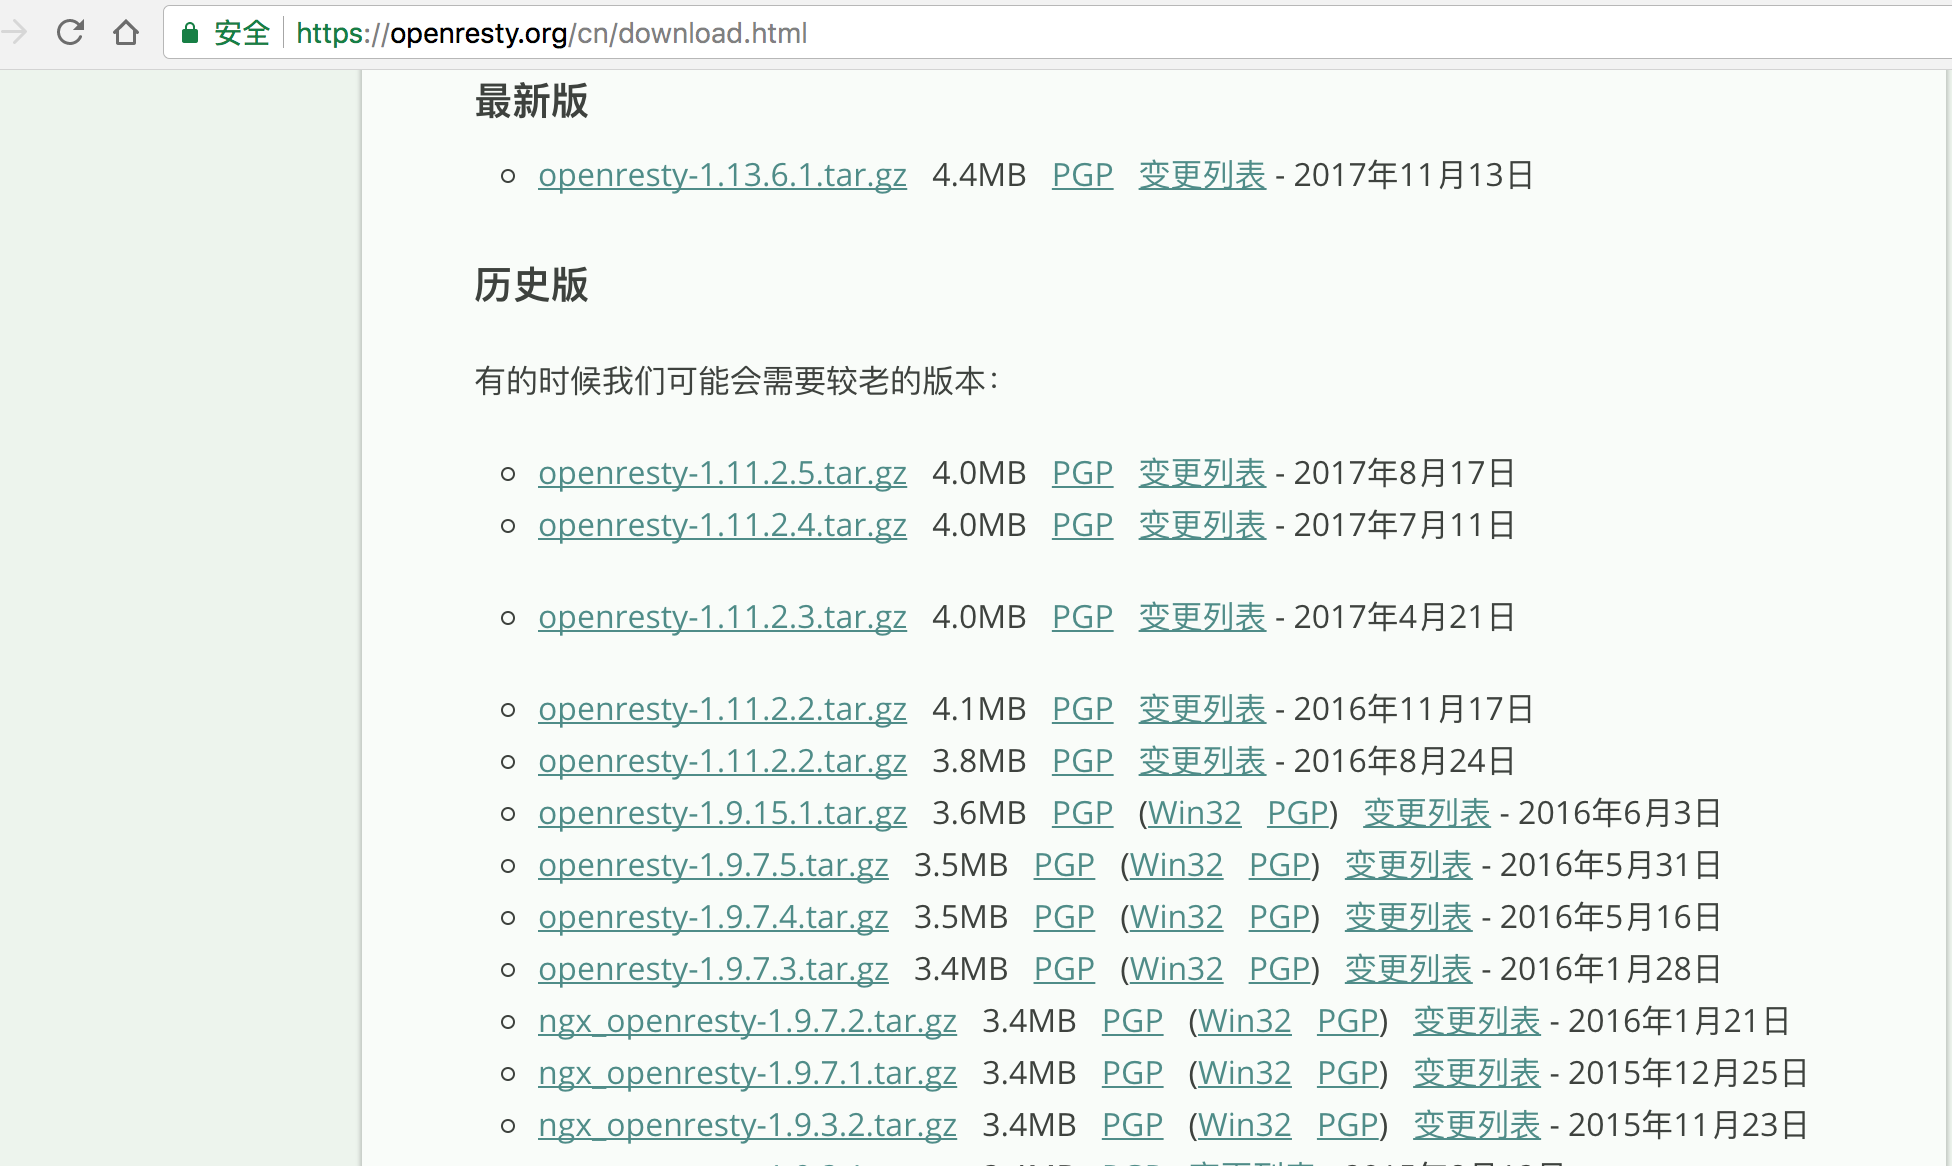Viewport: 1952px width, 1166px height.
Task: Download the 4.1MB openresty-1.11.2.2.tar.gz
Action: [722, 709]
